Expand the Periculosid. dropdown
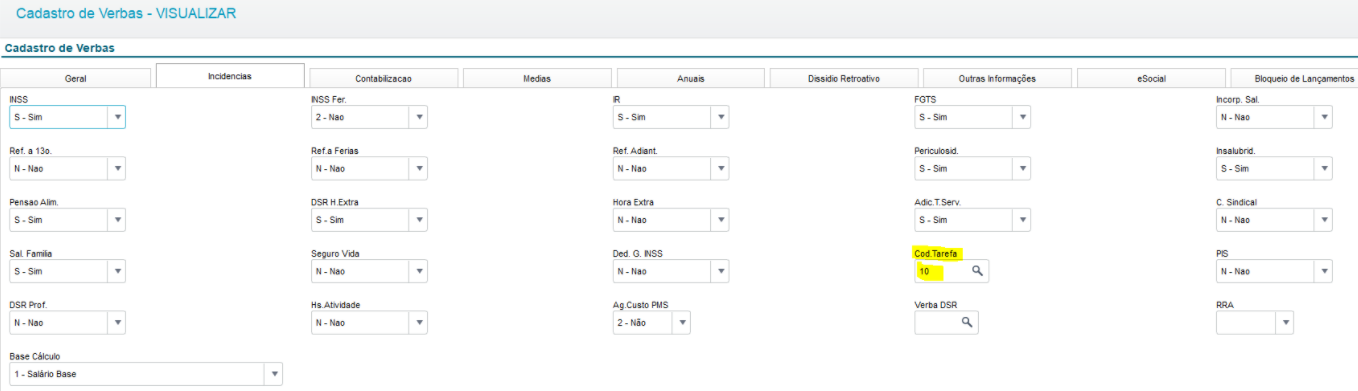Viewport: 1358px width, 391px height. pos(1023,168)
